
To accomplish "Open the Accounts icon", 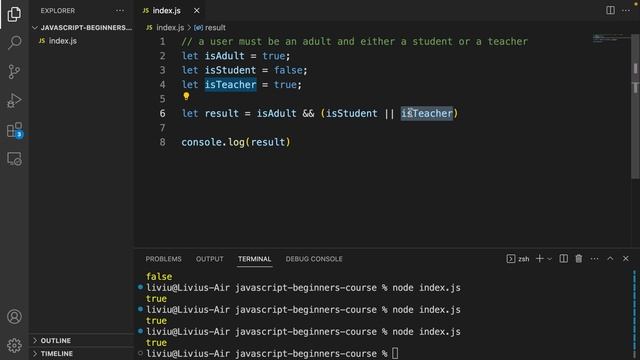I will pyautogui.click(x=14, y=316).
